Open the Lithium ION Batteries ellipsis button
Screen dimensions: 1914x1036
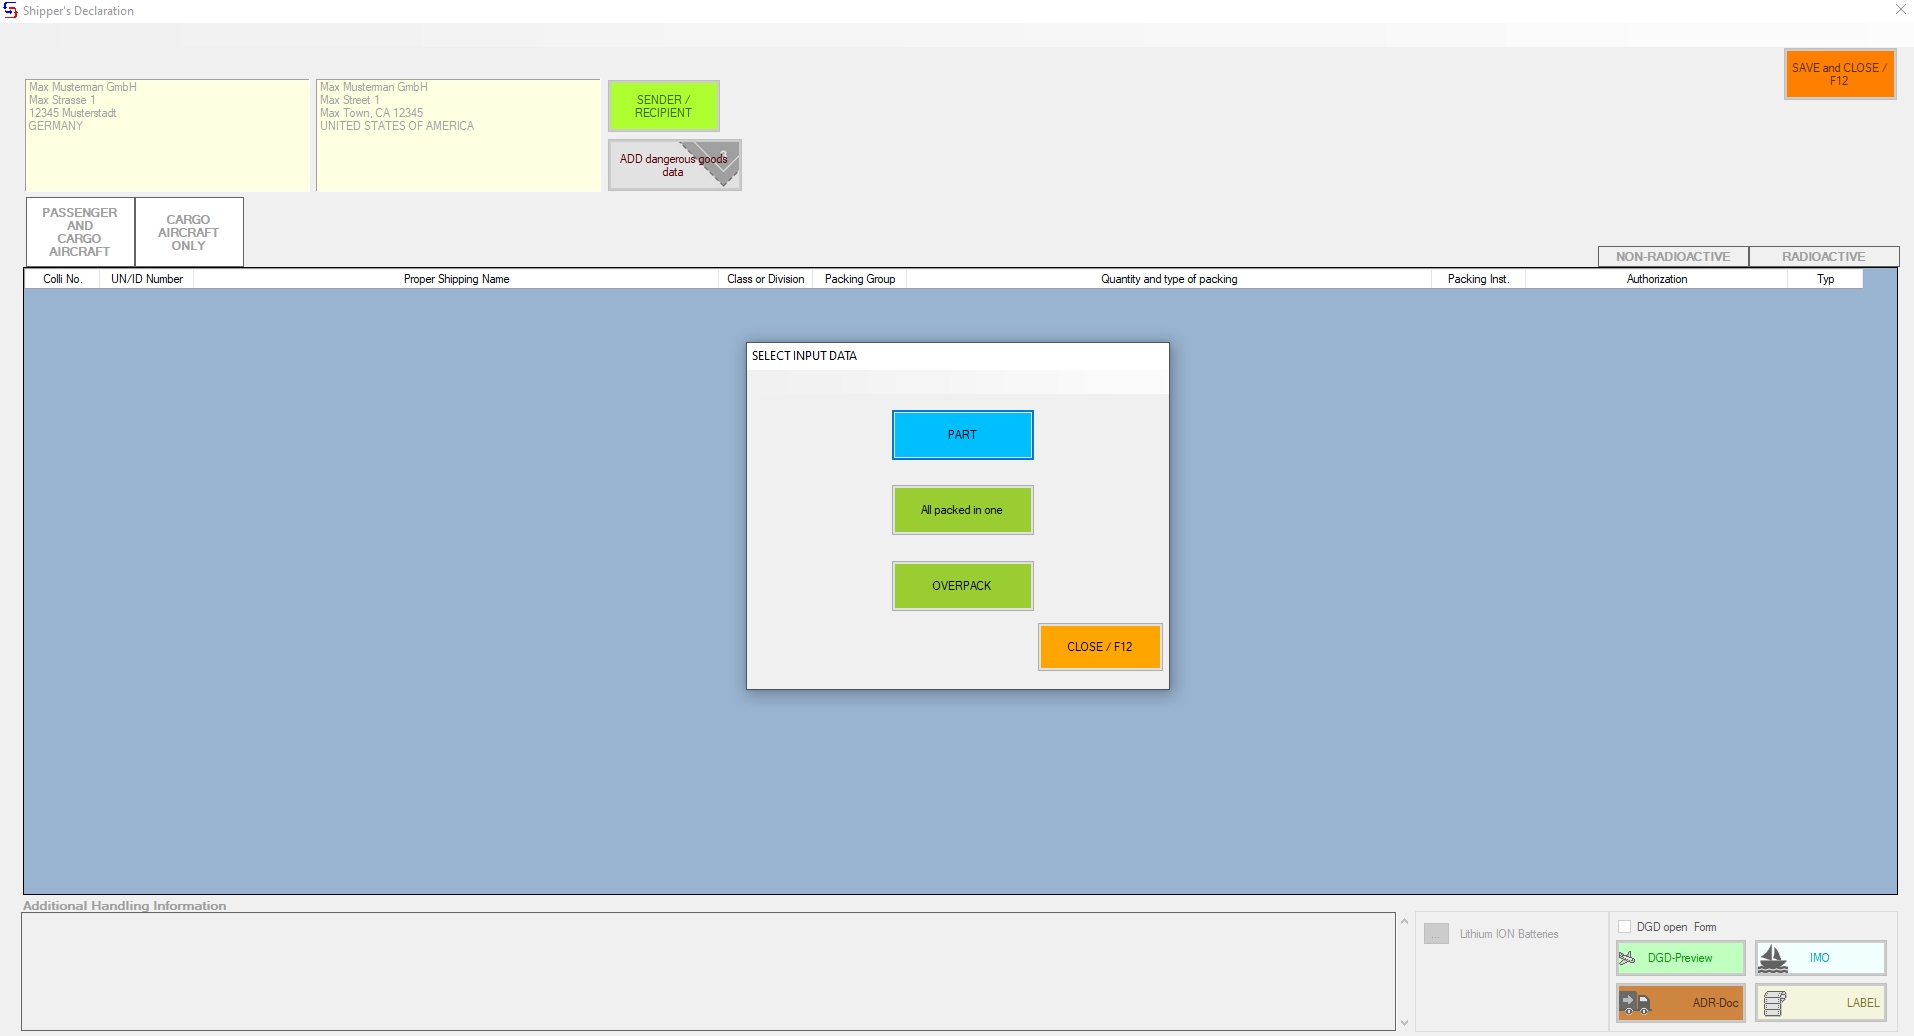click(x=1436, y=934)
